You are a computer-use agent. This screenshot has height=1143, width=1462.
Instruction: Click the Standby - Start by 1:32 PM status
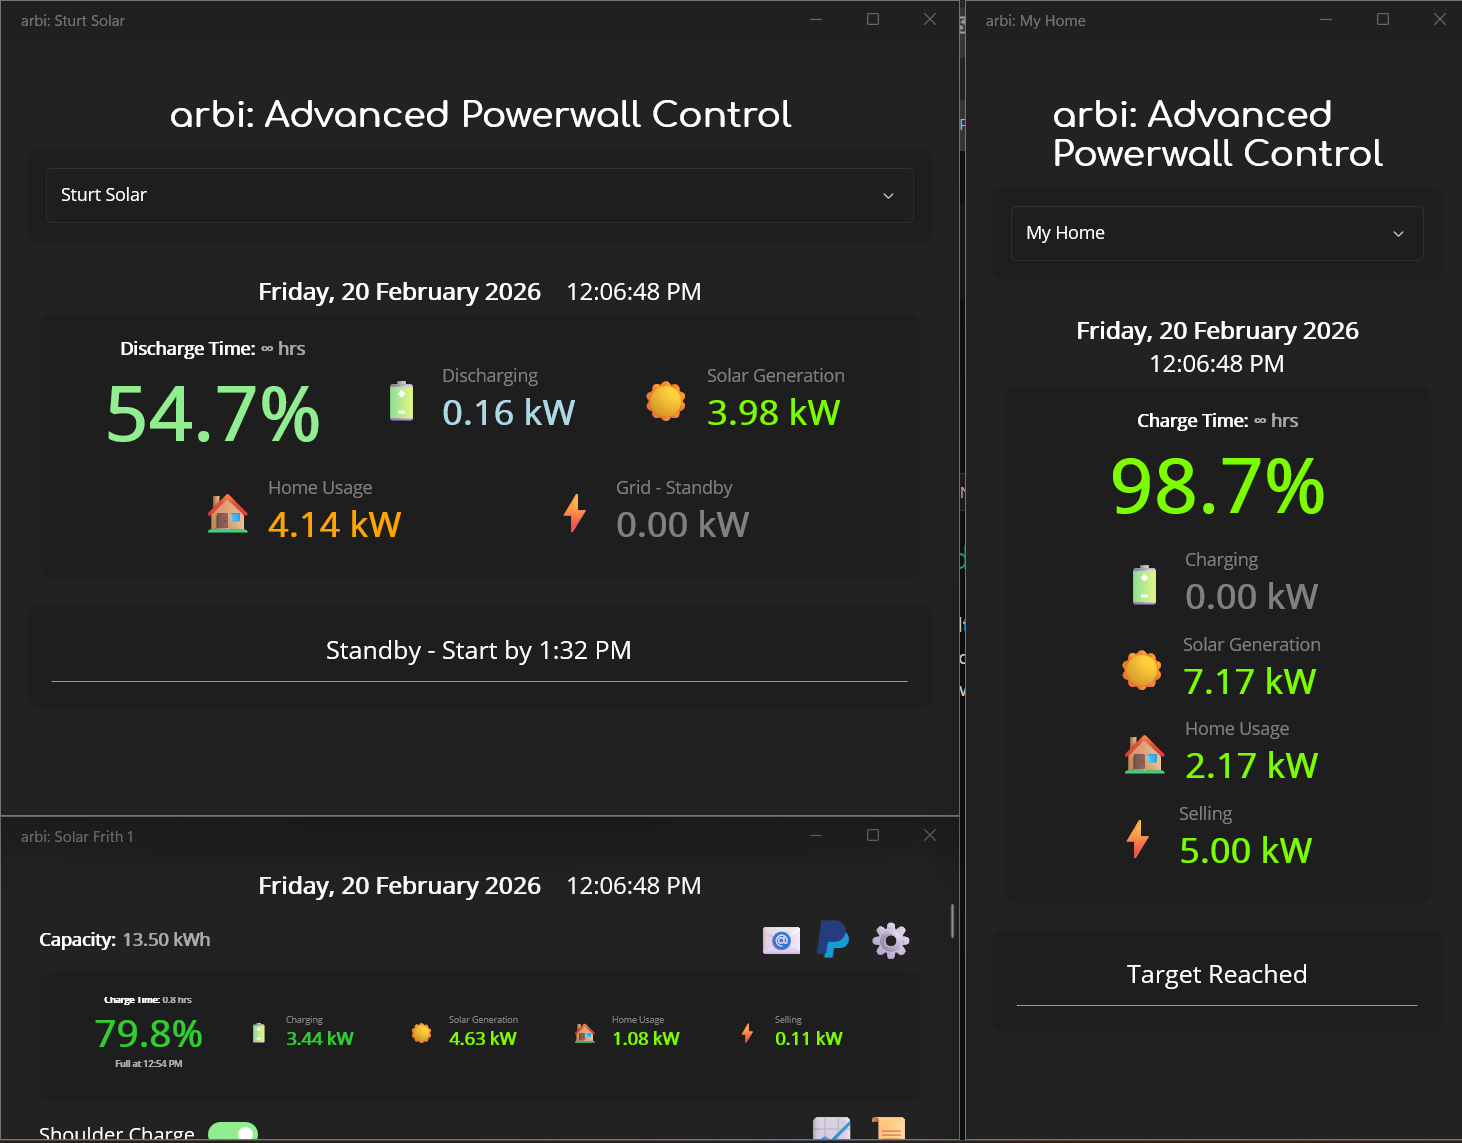pos(479,650)
